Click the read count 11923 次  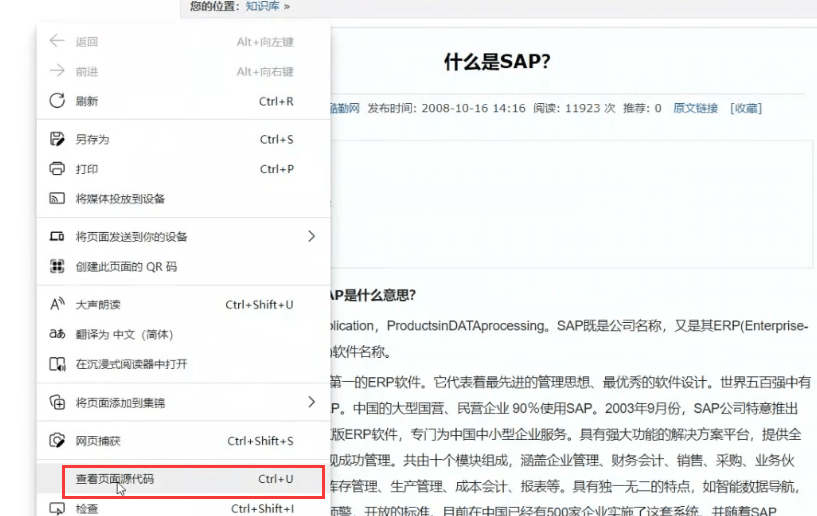(590, 108)
